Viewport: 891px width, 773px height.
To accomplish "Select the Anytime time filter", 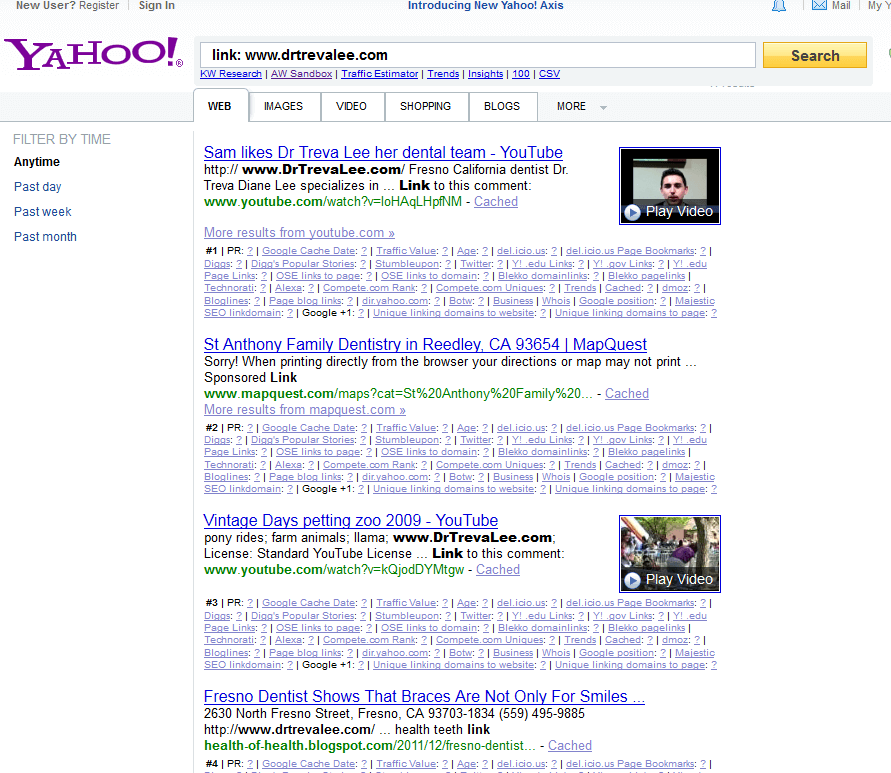I will [x=37, y=162].
